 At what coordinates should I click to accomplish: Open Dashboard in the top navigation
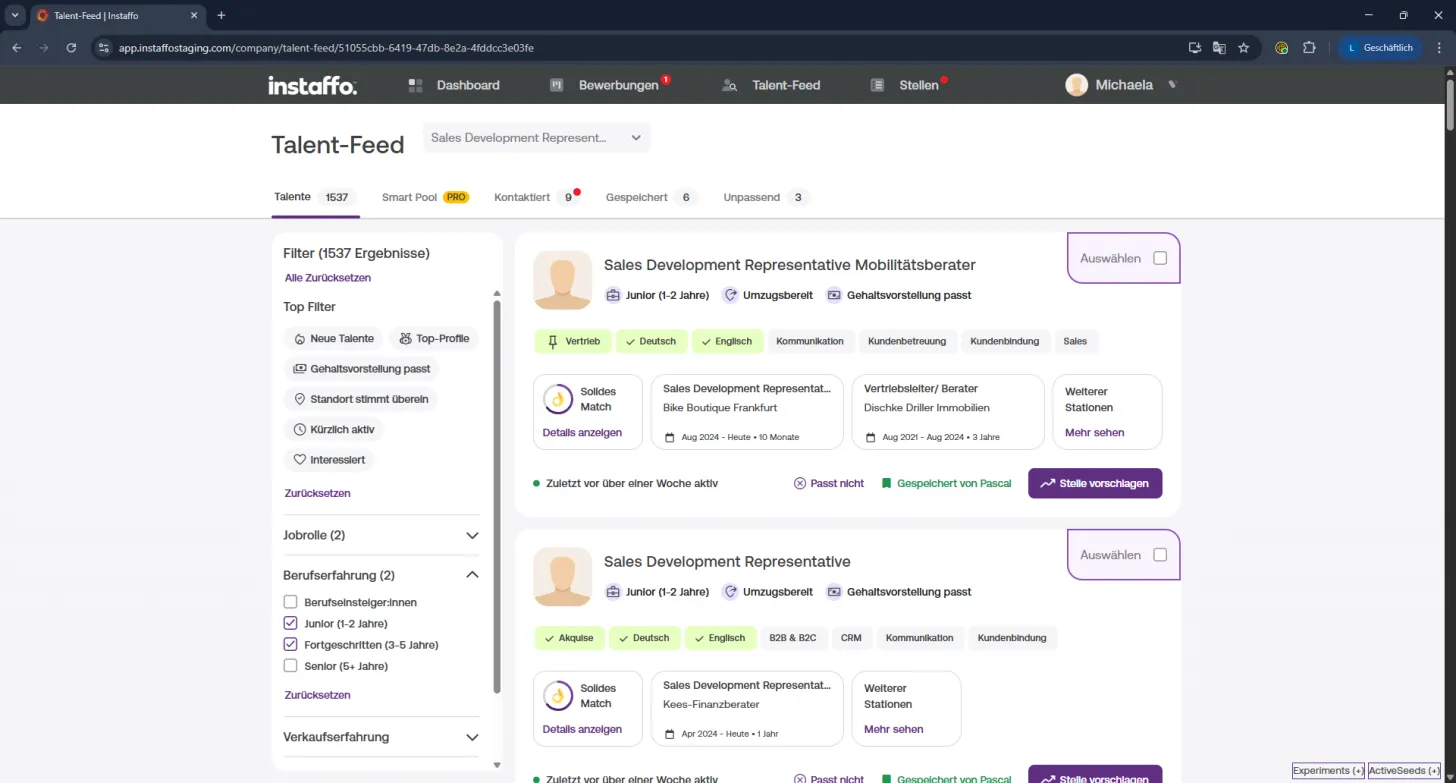454,85
